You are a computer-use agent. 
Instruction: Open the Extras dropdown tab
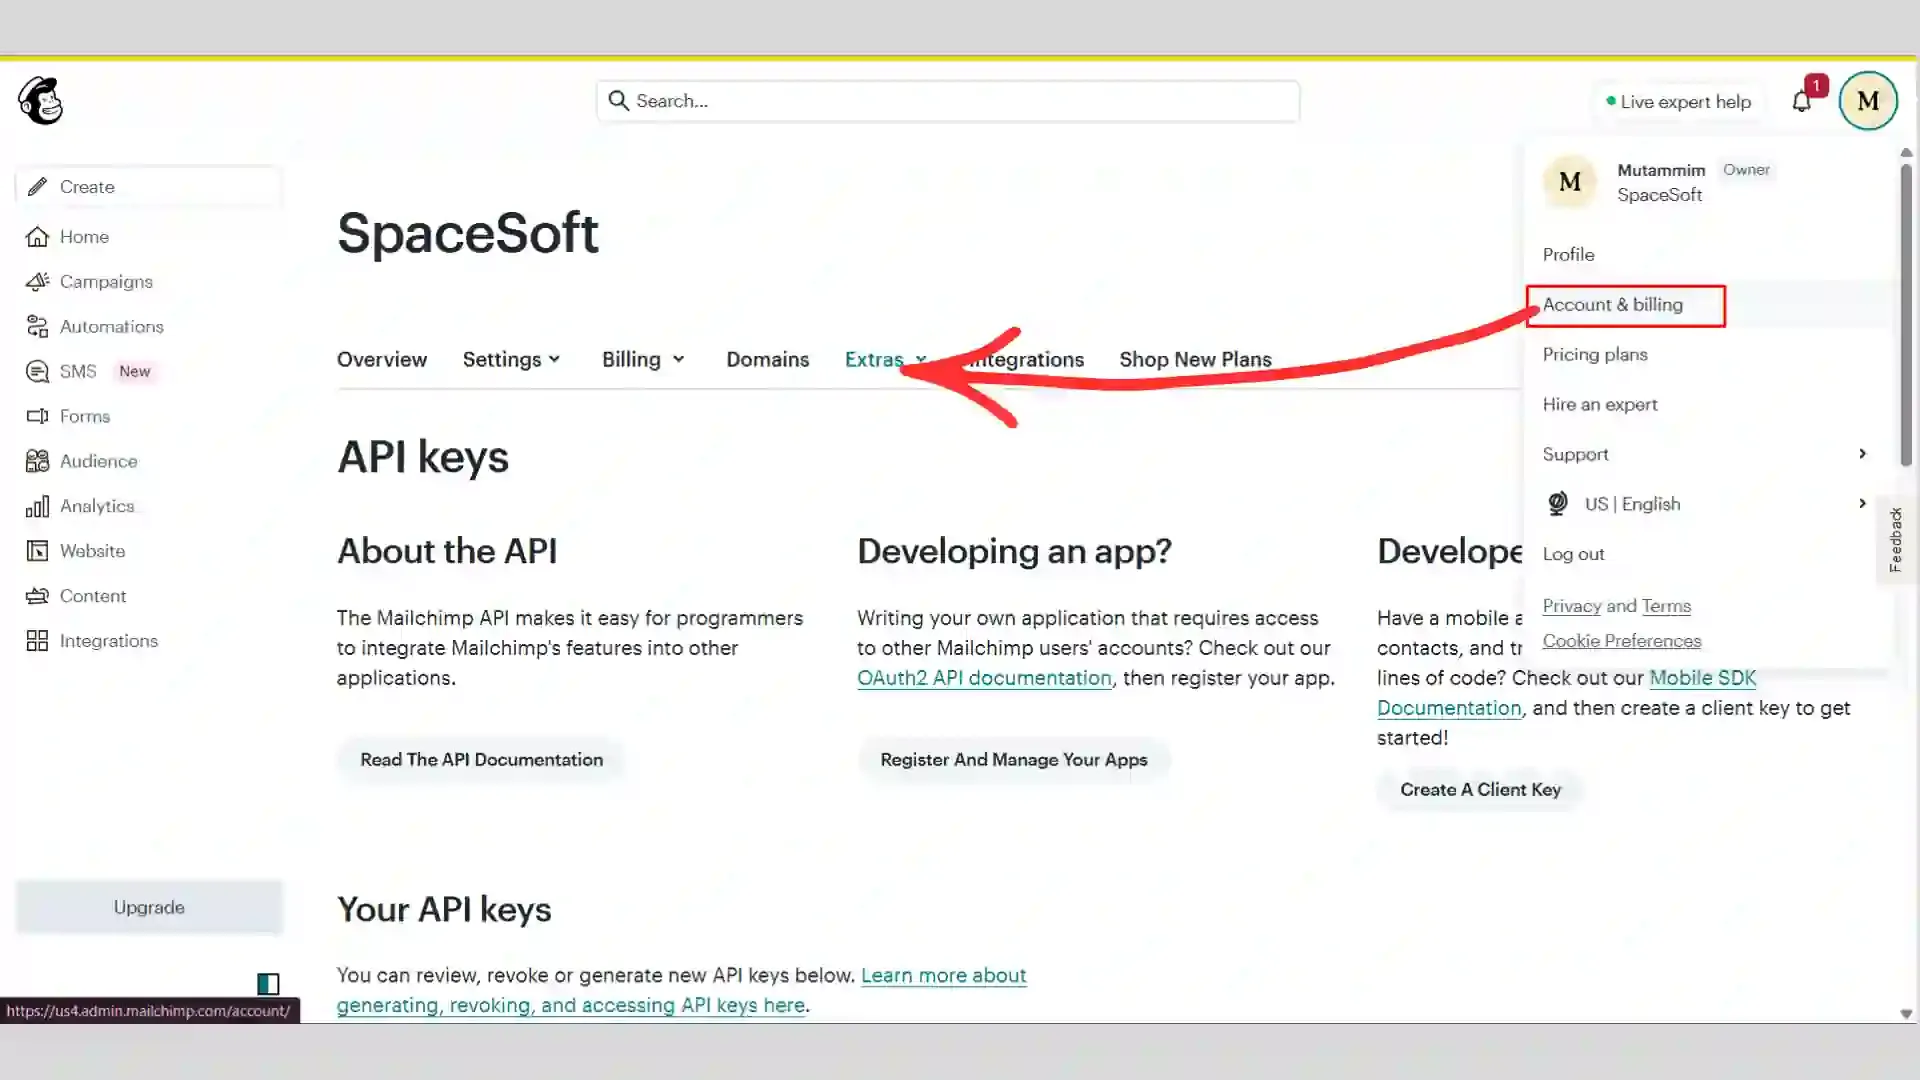886,359
